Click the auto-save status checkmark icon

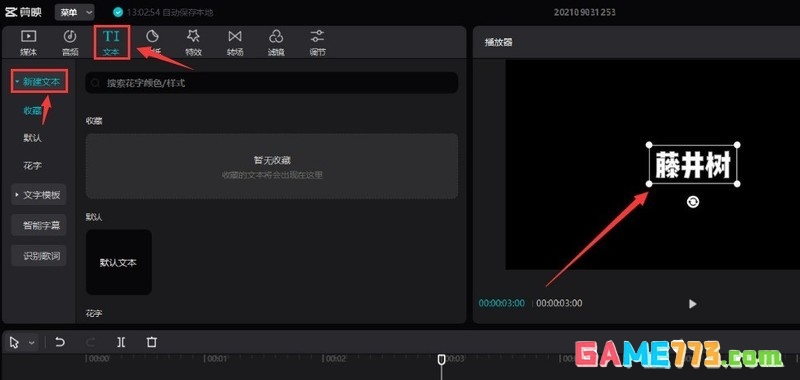coord(118,12)
